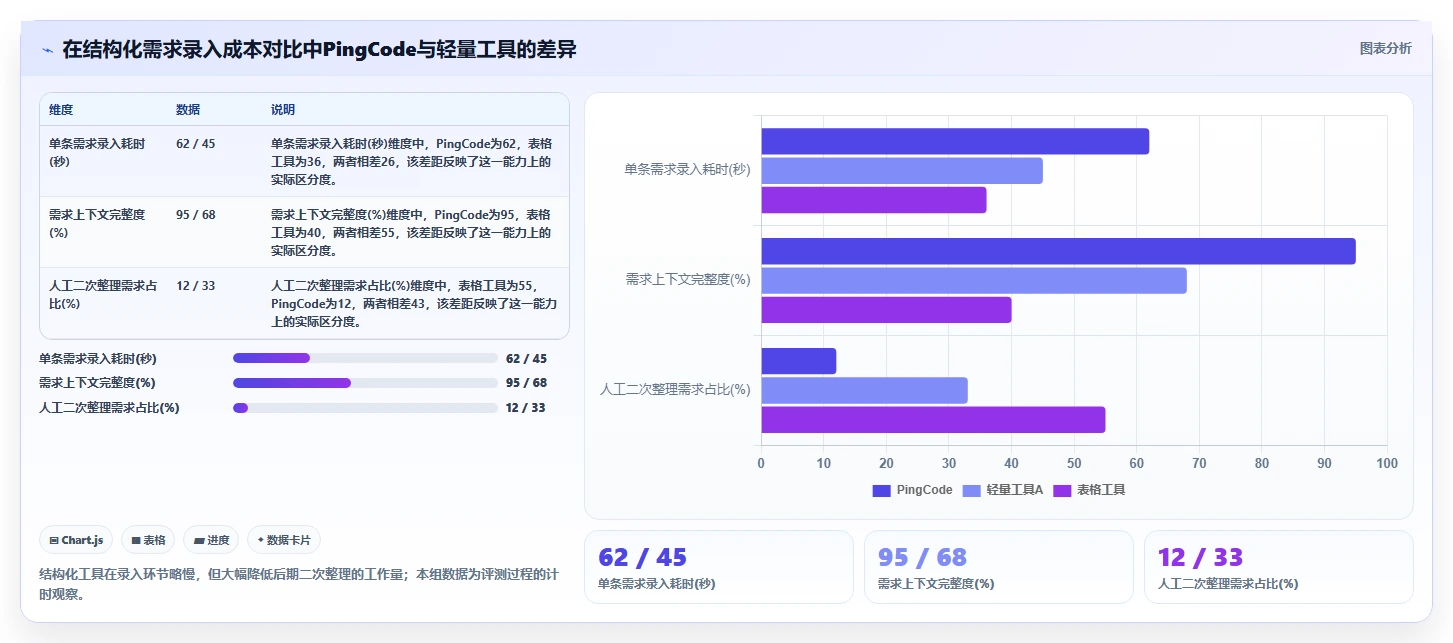Image resolution: width=1453 pixels, height=643 pixels.
Task: Click progress bar for 人工二次整理需求占比(%)
Action: click(365, 408)
